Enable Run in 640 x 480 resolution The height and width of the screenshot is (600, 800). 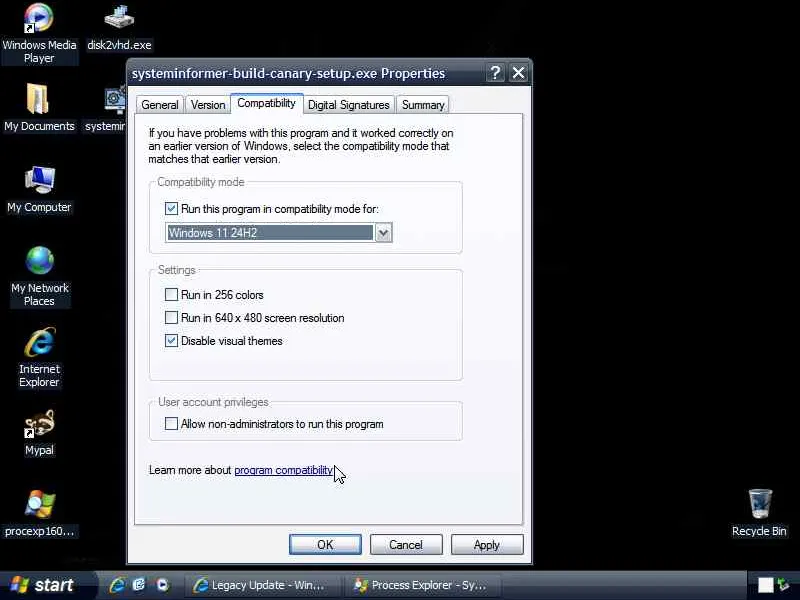[x=171, y=317]
